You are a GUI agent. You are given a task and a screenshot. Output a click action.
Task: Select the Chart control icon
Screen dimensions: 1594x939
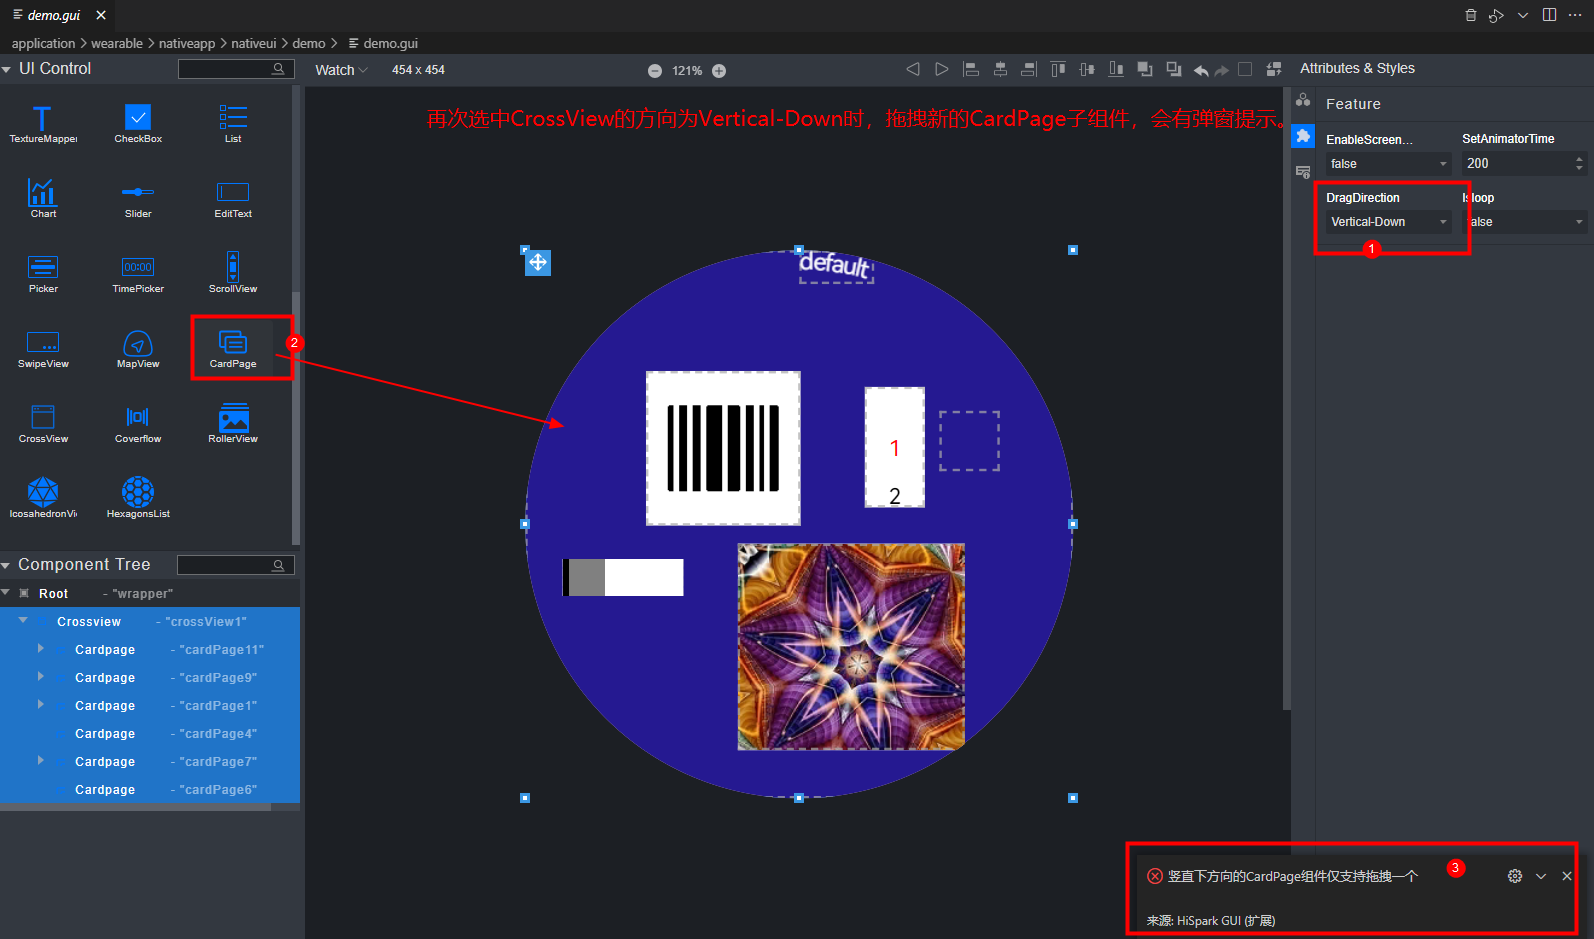tap(43, 197)
